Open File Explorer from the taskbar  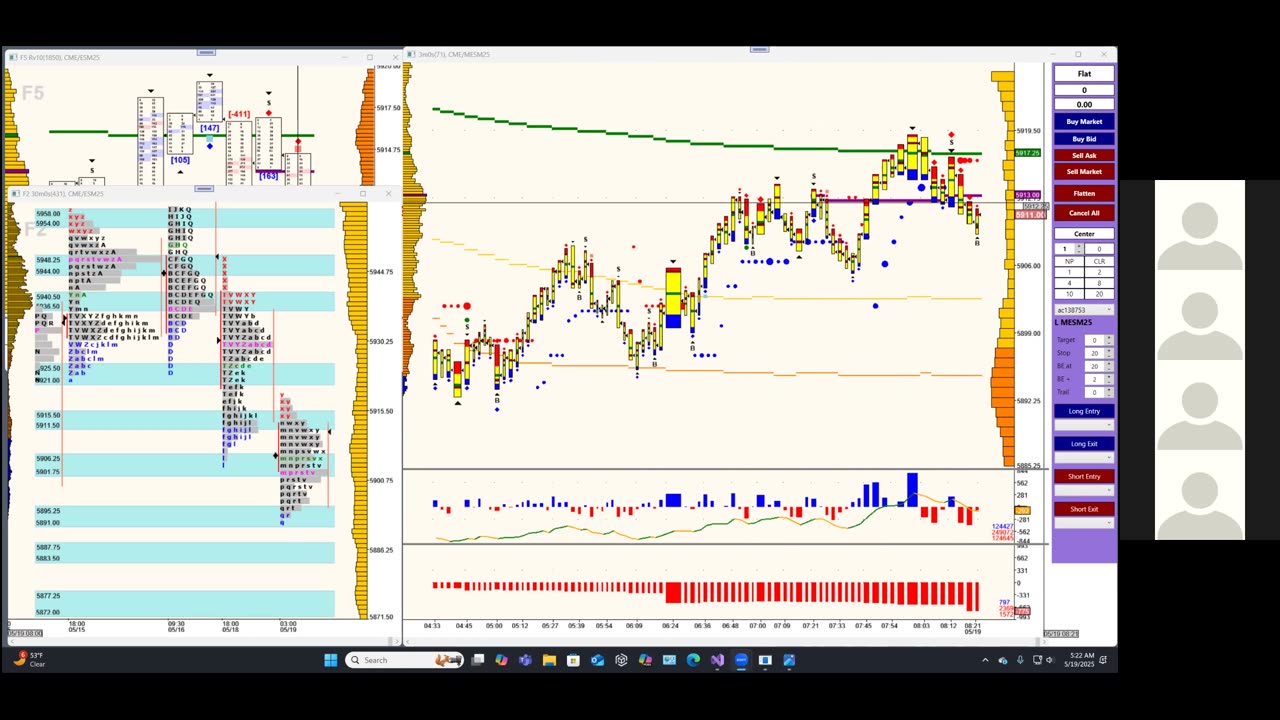tap(549, 660)
